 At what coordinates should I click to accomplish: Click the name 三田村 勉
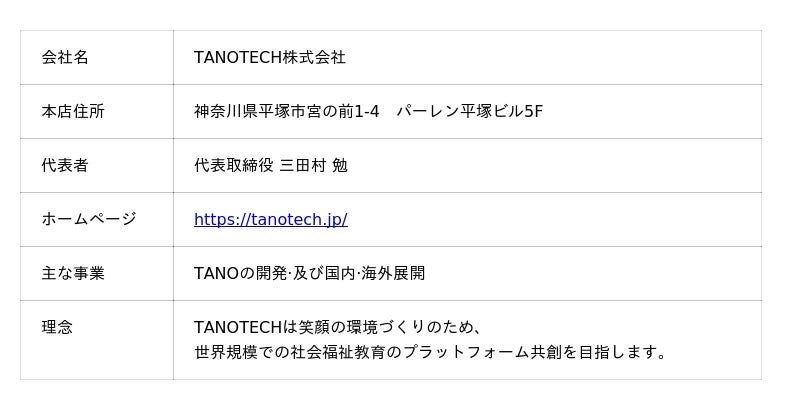pyautogui.click(x=313, y=166)
